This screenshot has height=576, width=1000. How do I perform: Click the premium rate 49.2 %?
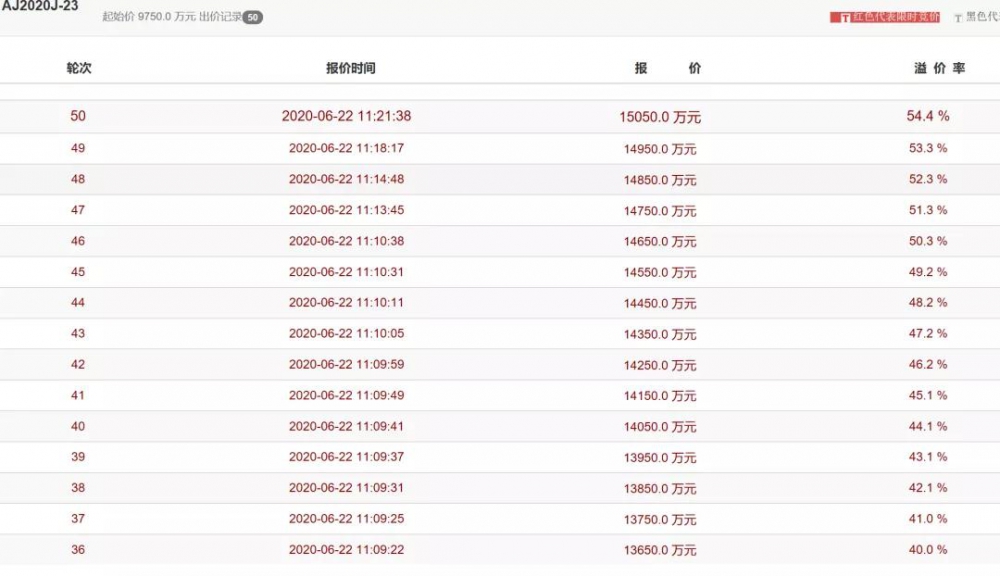pos(928,272)
